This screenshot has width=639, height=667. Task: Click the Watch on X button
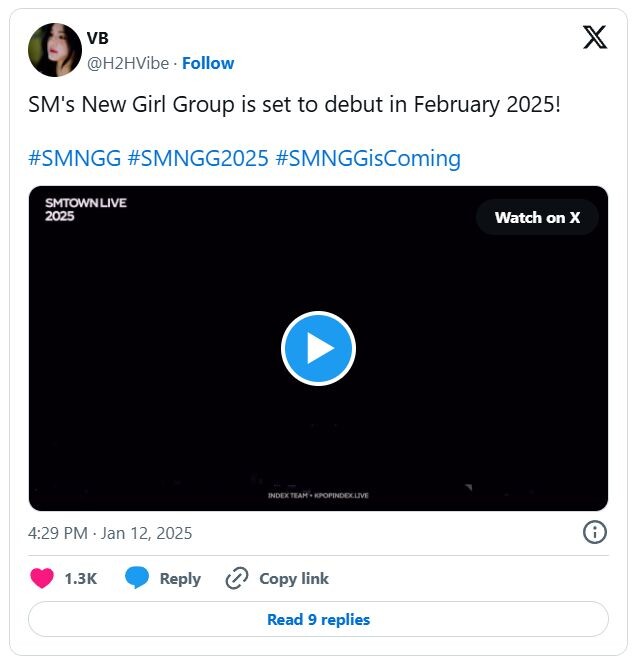pos(537,217)
